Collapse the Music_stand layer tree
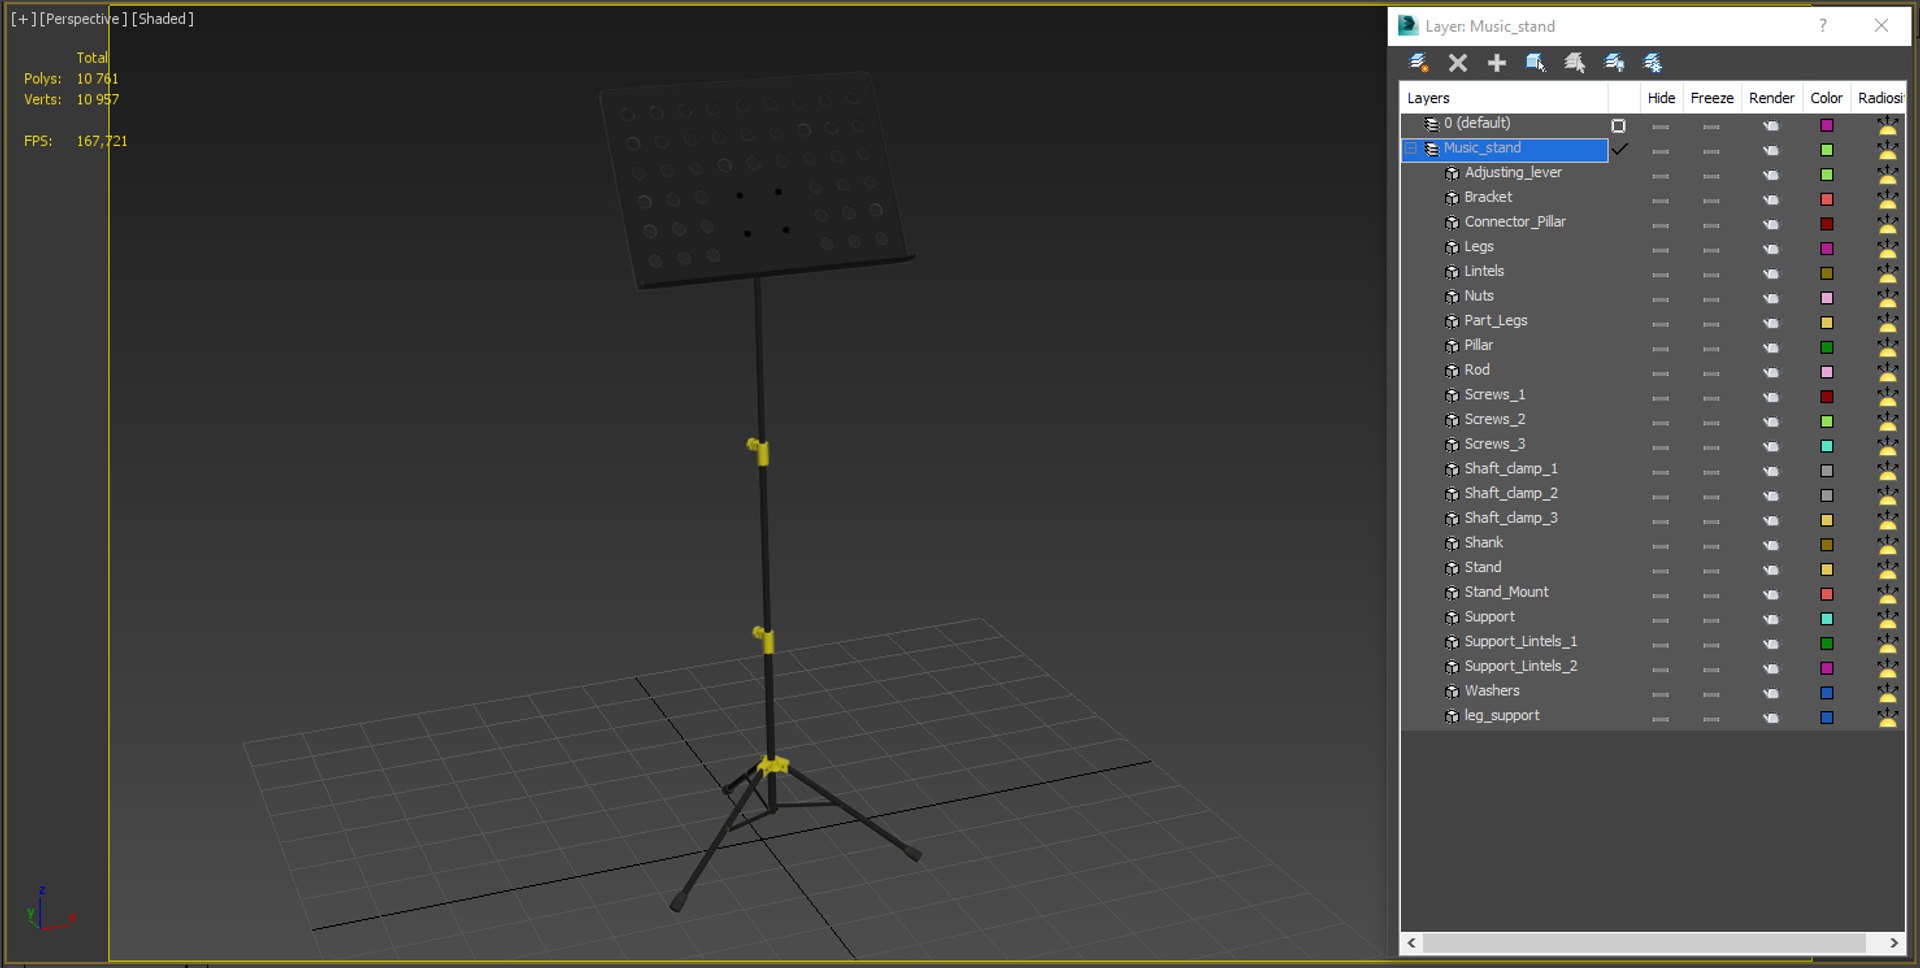This screenshot has width=1920, height=968. (1411, 149)
